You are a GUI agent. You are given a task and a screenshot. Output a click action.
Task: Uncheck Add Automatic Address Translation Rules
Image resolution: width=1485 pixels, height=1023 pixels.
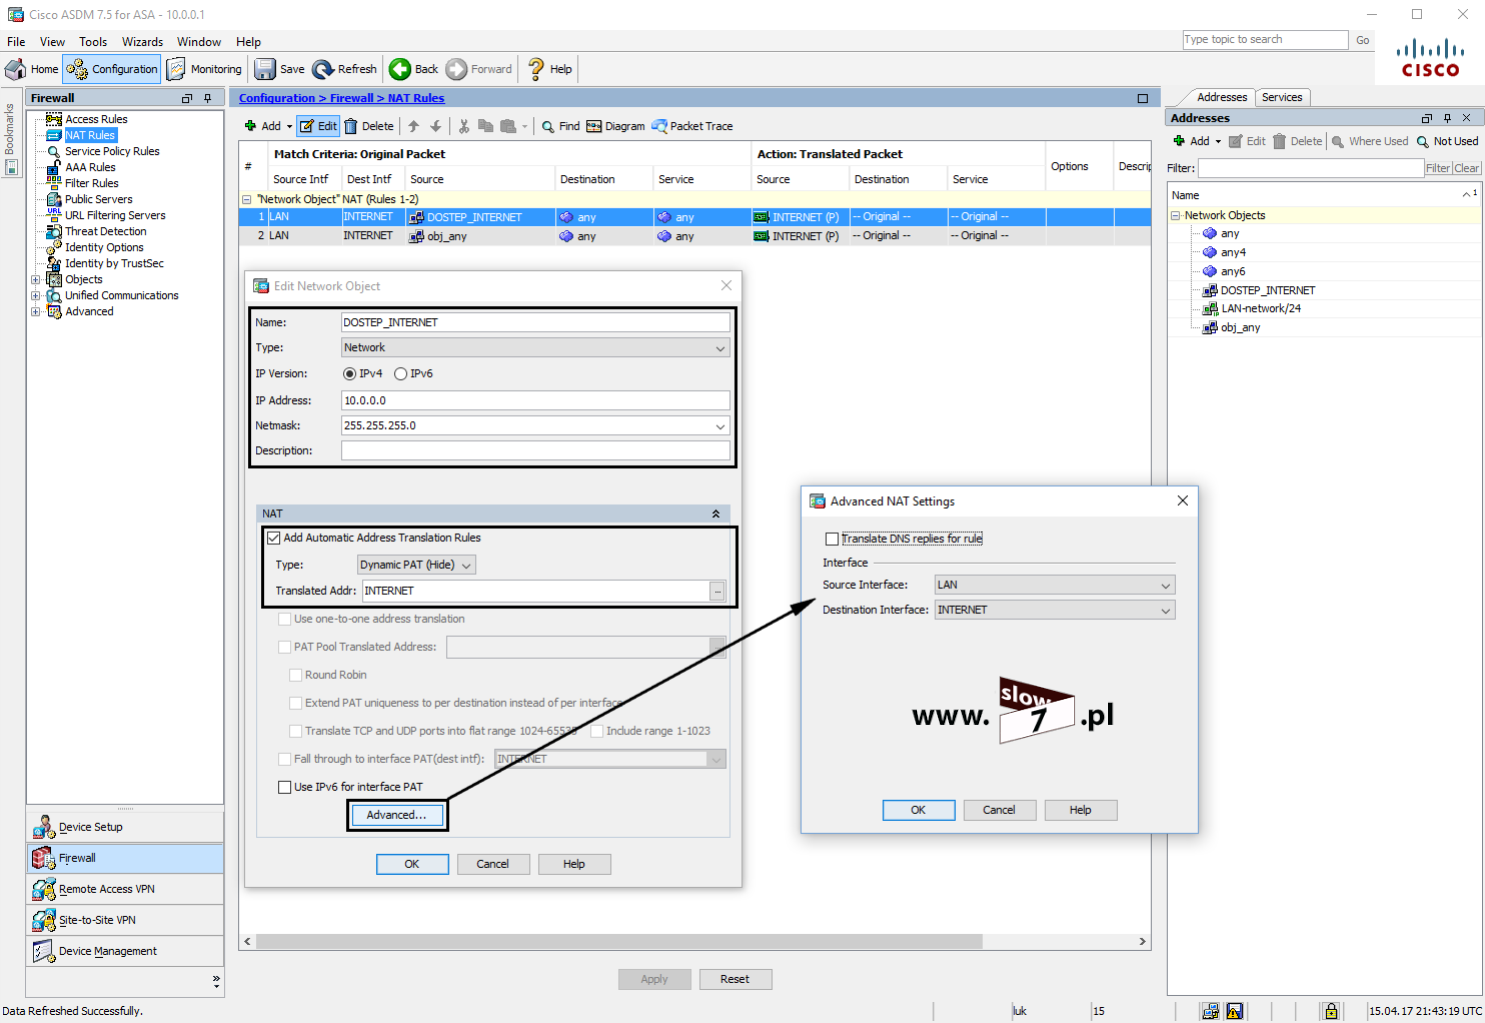click(x=273, y=537)
